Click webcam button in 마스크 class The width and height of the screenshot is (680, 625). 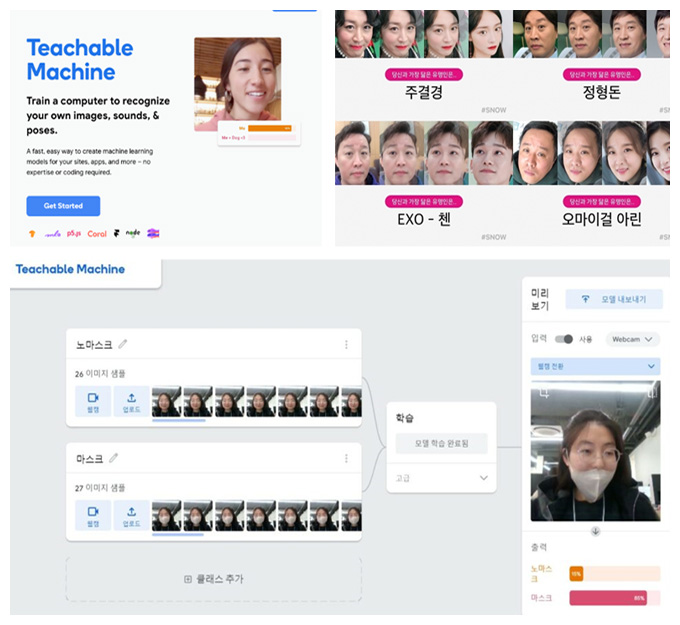[93, 515]
